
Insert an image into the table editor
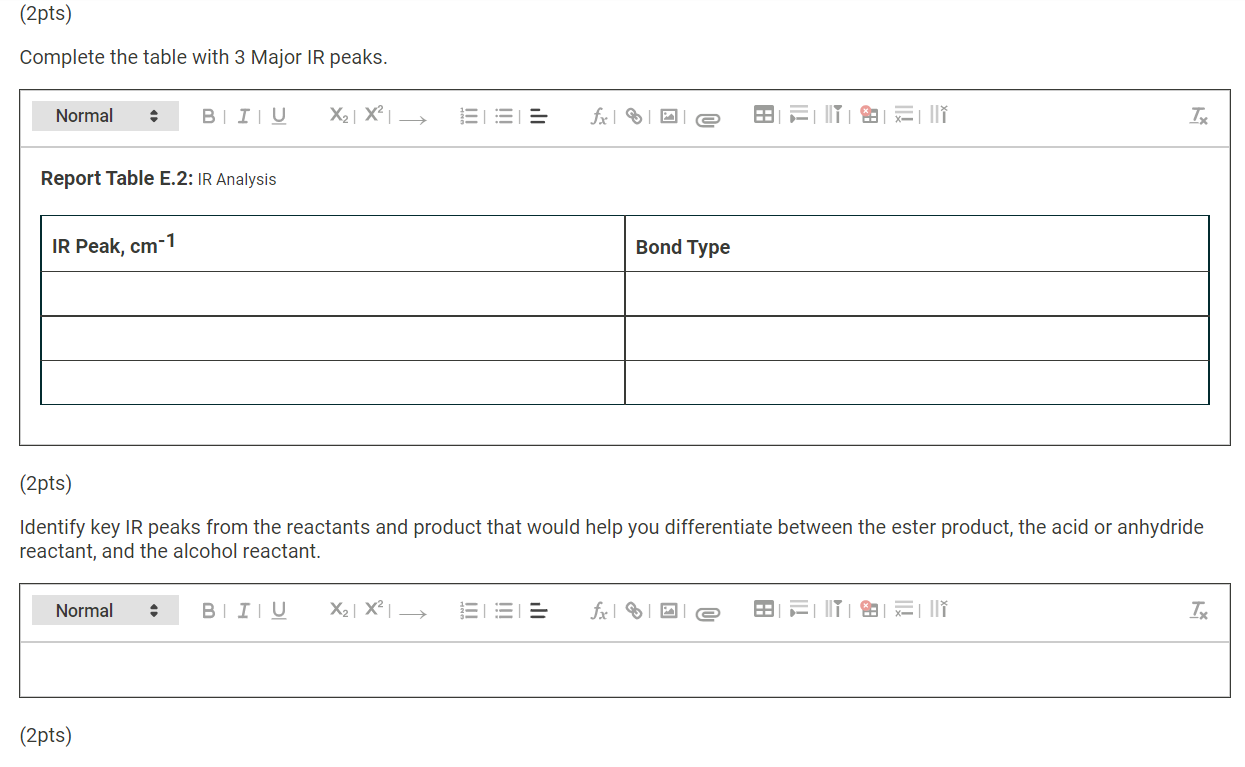[x=668, y=115]
